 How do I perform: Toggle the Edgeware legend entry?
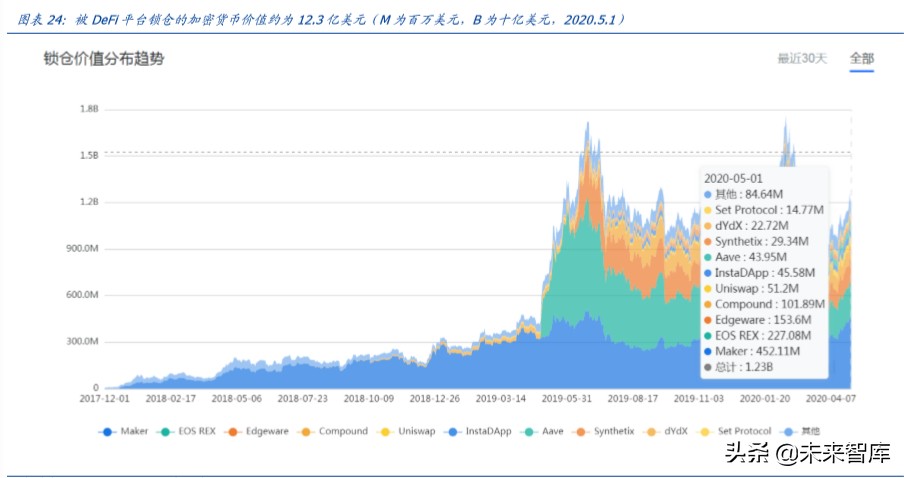point(256,431)
